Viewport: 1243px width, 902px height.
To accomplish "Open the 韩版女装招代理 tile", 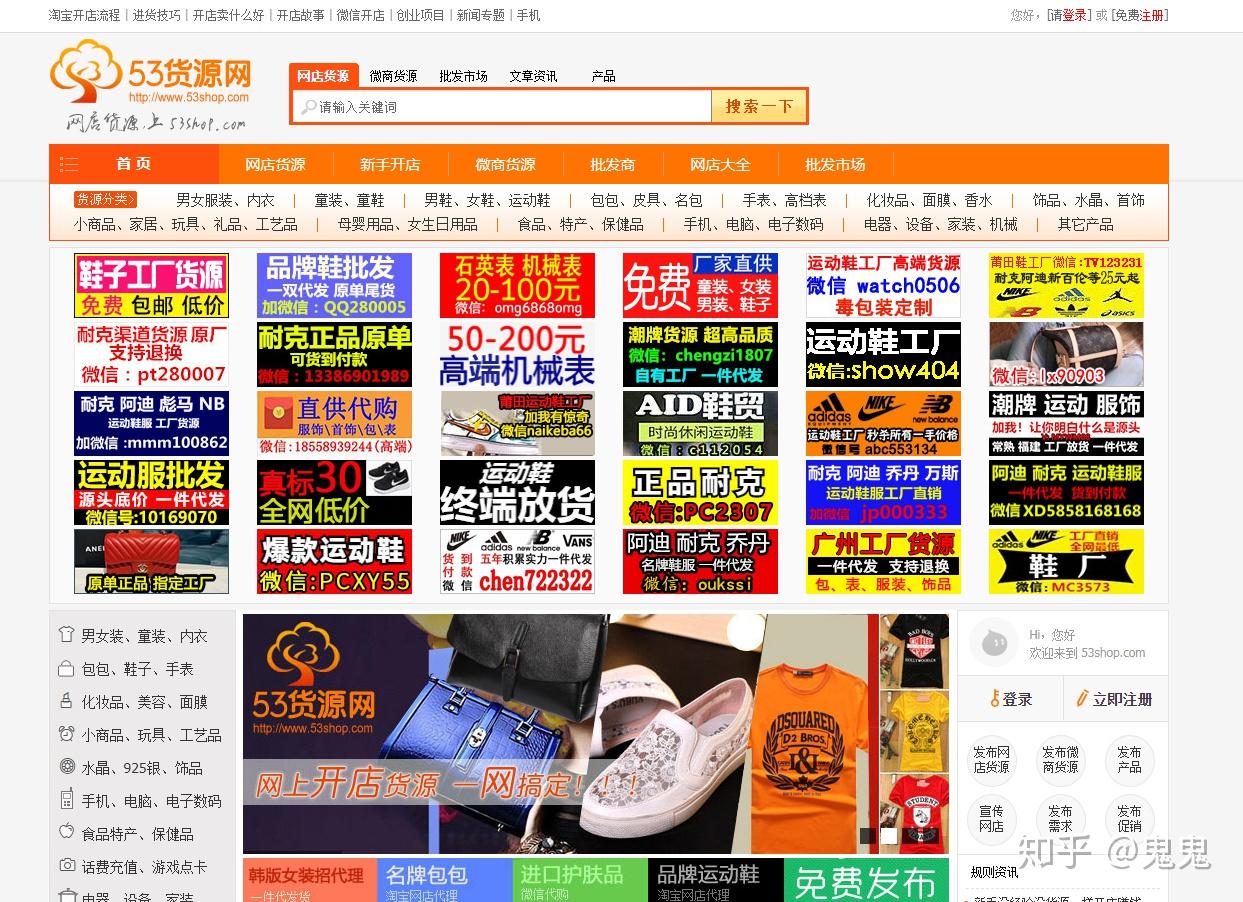I will [309, 880].
